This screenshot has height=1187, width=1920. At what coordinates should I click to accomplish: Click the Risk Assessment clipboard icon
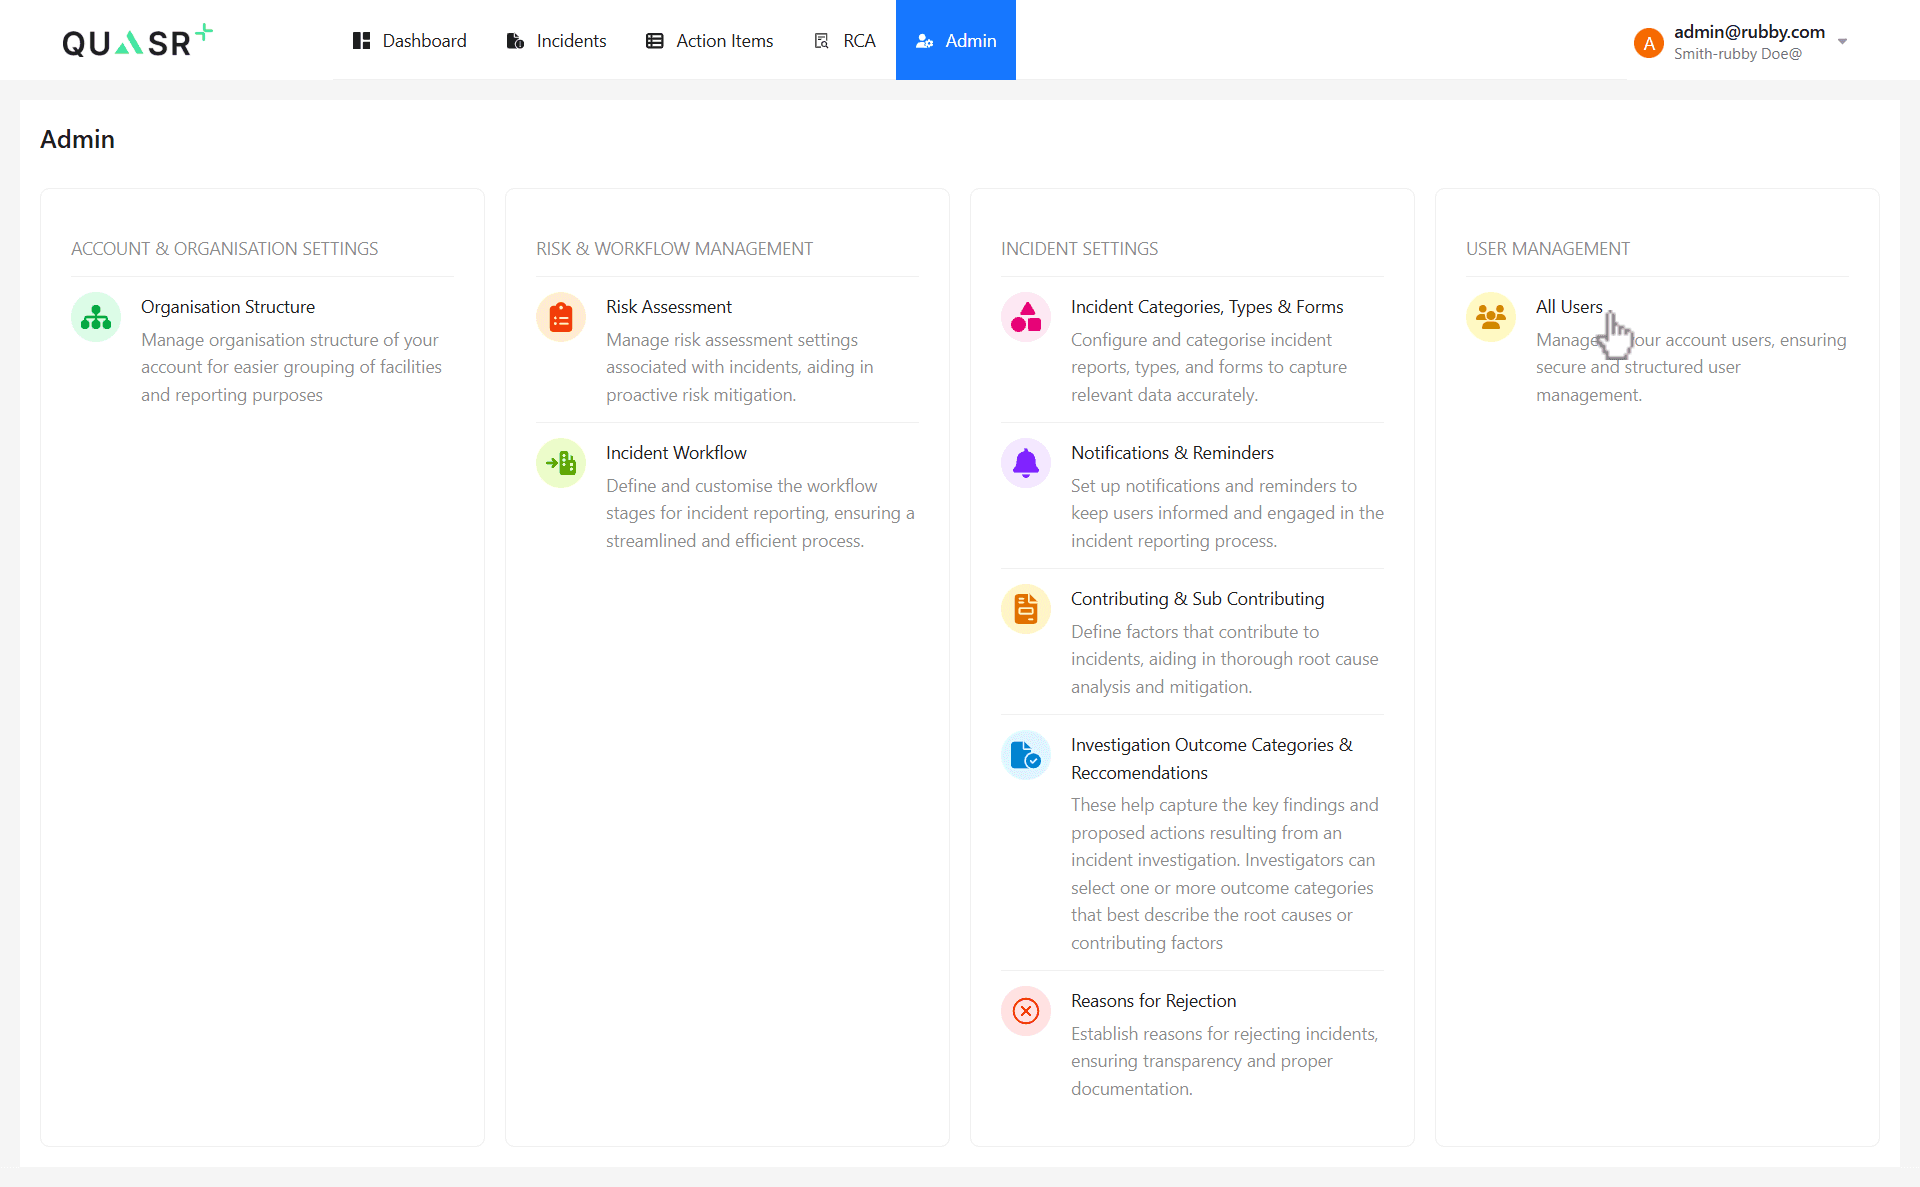(x=561, y=317)
